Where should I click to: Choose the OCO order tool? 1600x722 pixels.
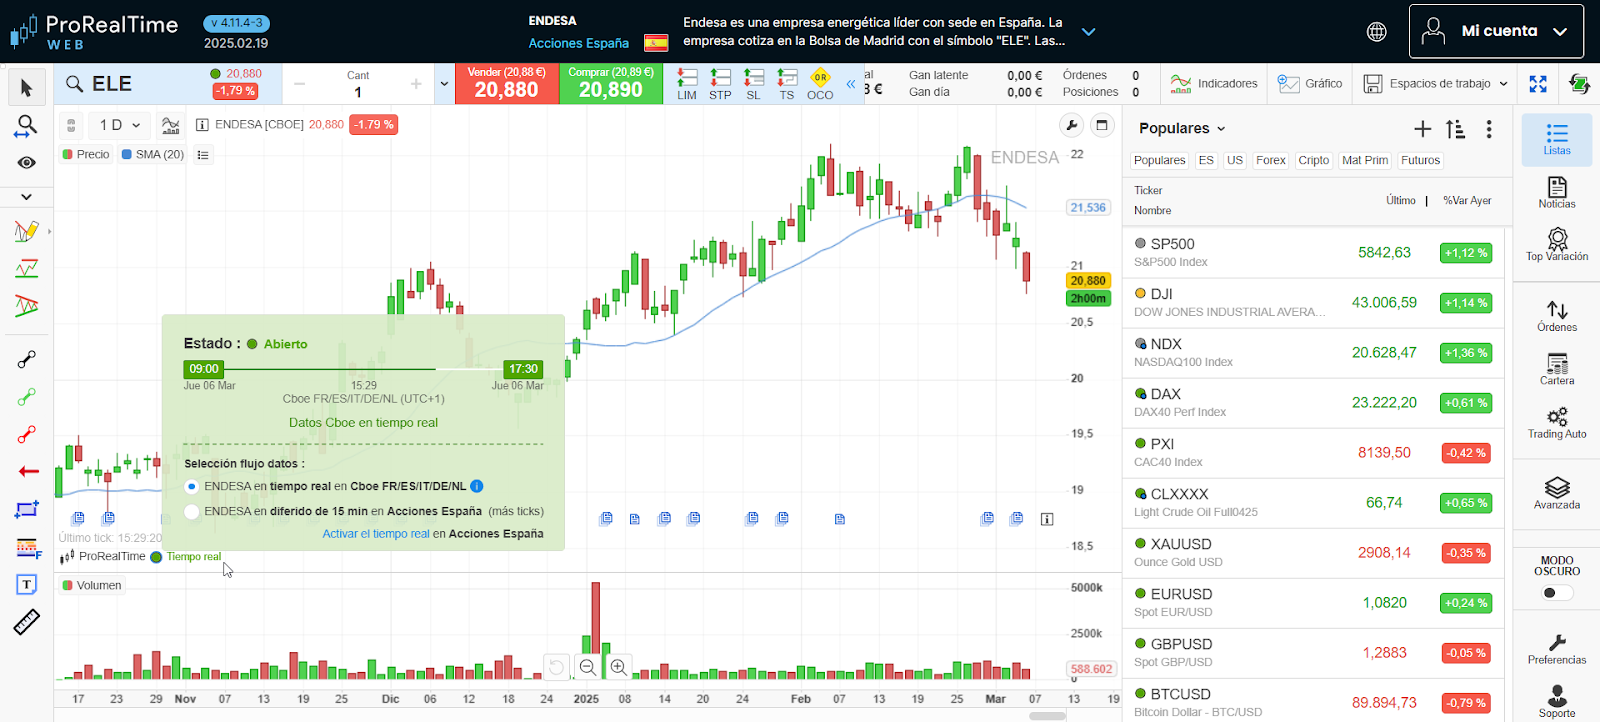click(x=820, y=84)
